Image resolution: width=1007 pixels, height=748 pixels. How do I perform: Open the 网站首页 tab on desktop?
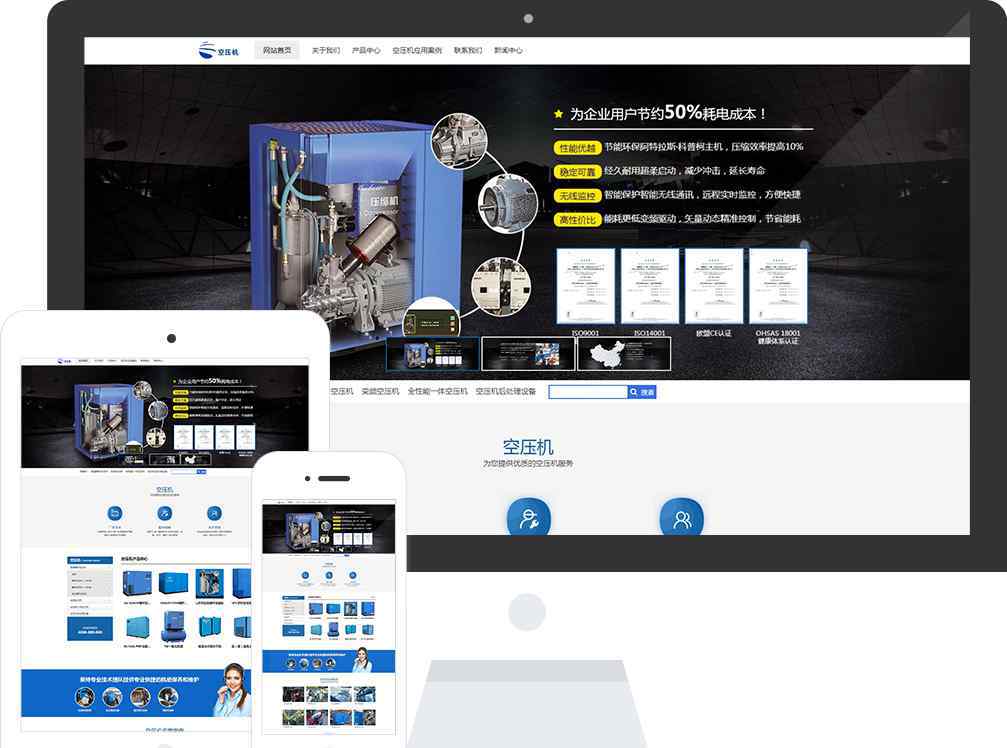coord(277,50)
